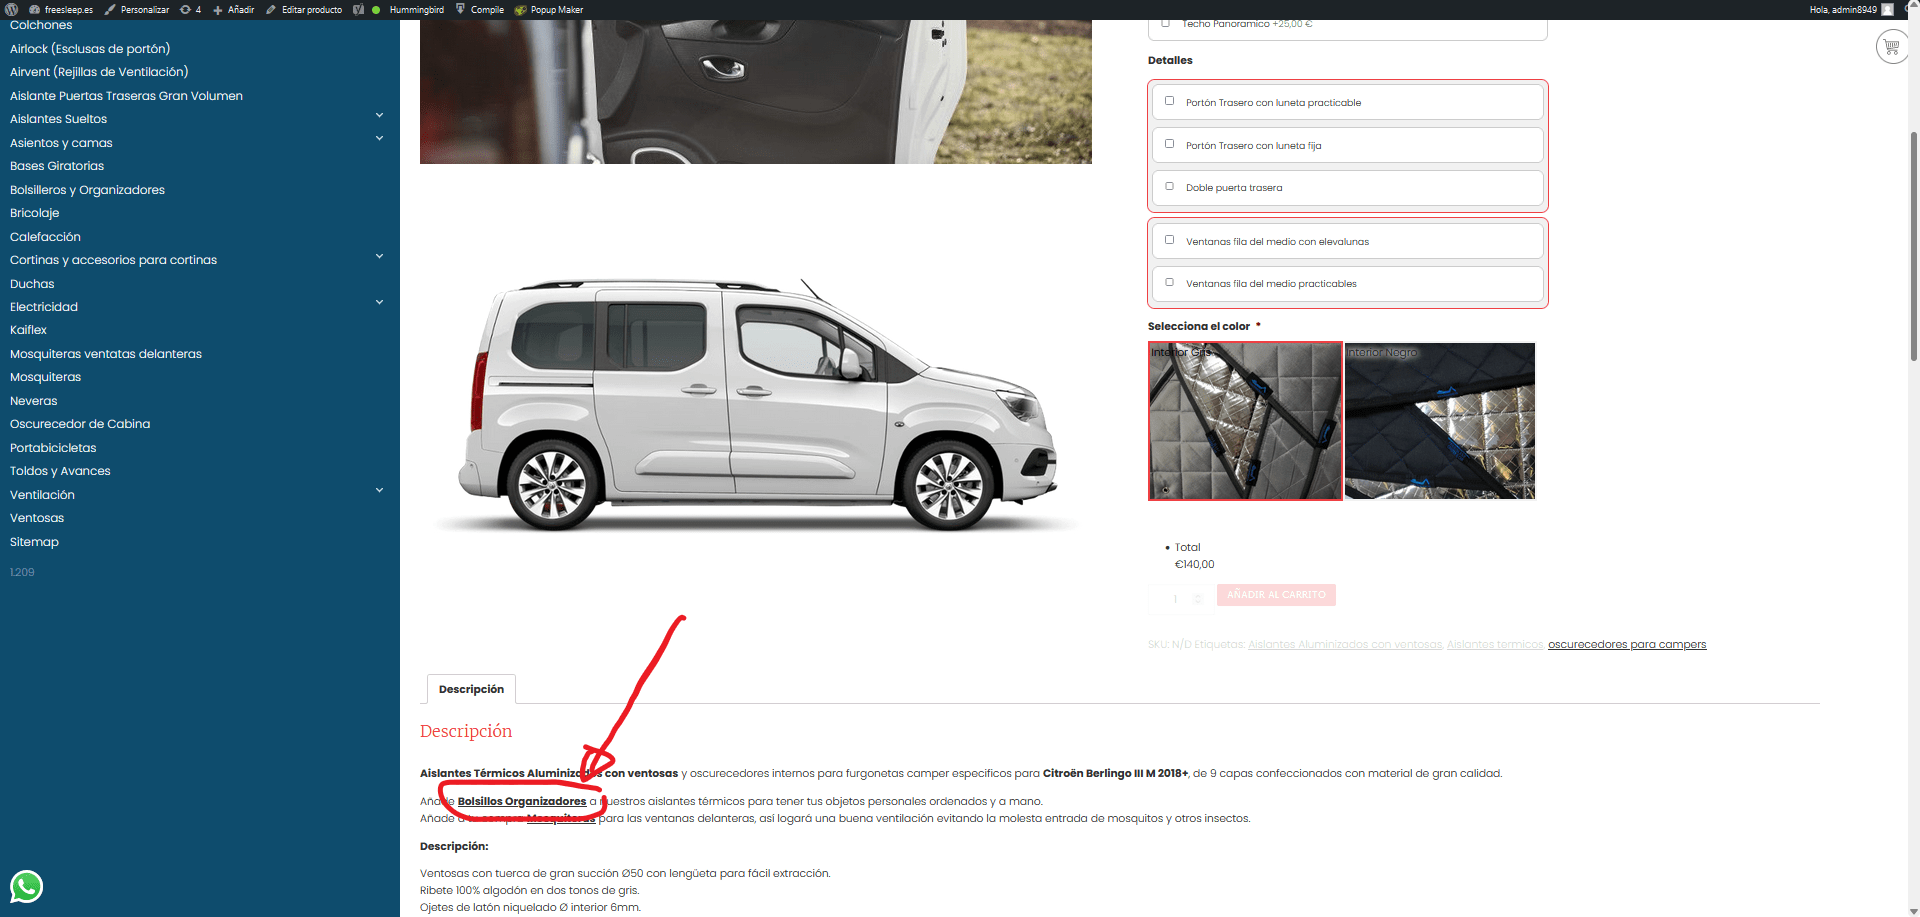Open Aislante Puertas Traseras Gran Volumen
This screenshot has width=1920, height=917.
(126, 96)
